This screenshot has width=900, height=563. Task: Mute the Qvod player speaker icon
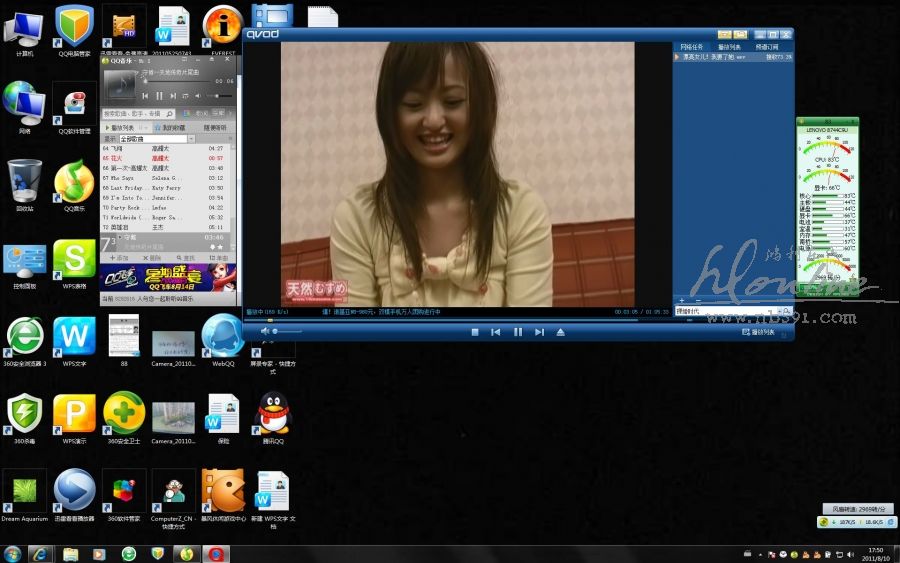tap(265, 331)
